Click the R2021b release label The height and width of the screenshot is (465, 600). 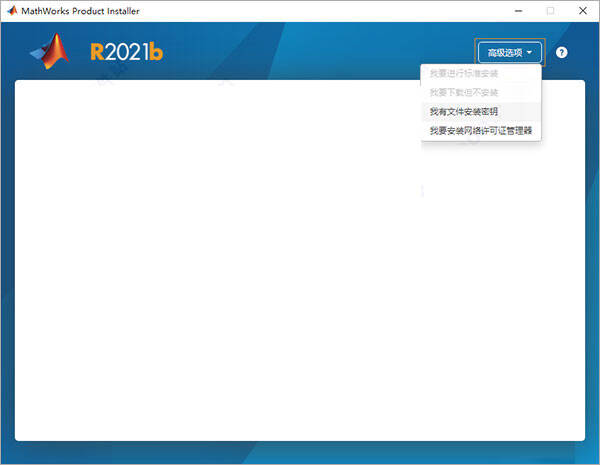[126, 52]
